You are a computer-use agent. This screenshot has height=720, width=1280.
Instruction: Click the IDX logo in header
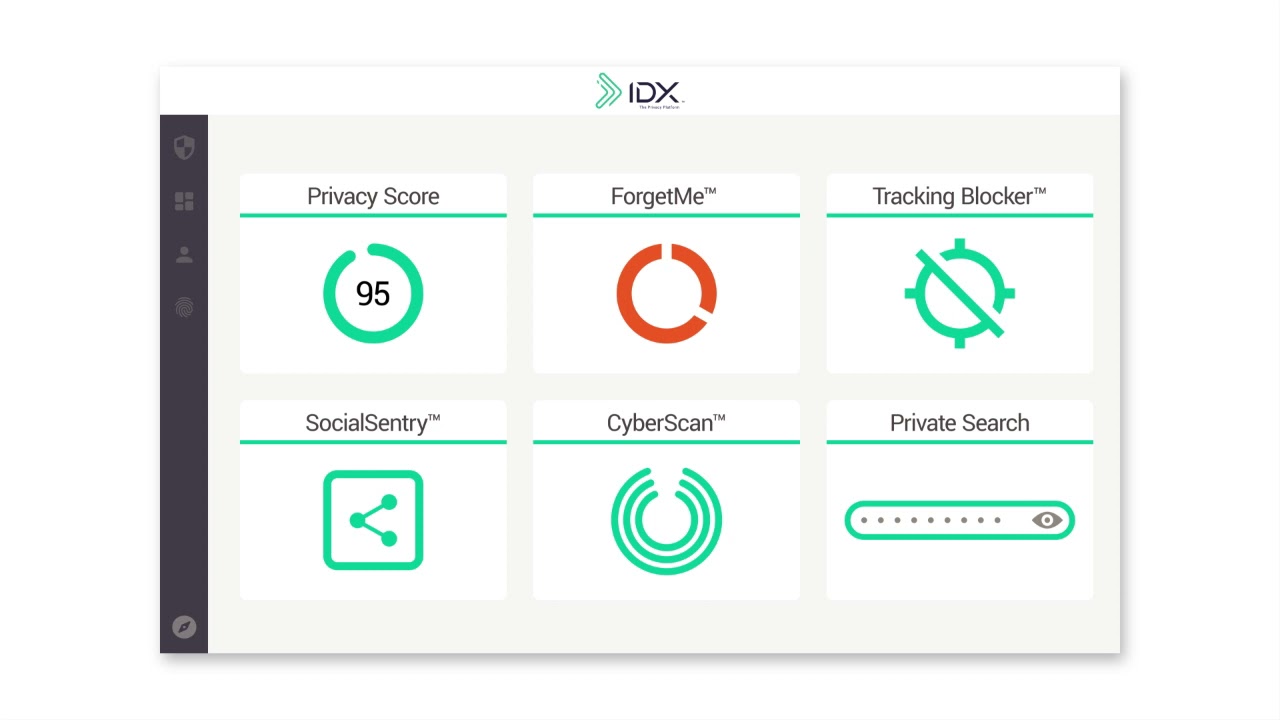(x=640, y=91)
